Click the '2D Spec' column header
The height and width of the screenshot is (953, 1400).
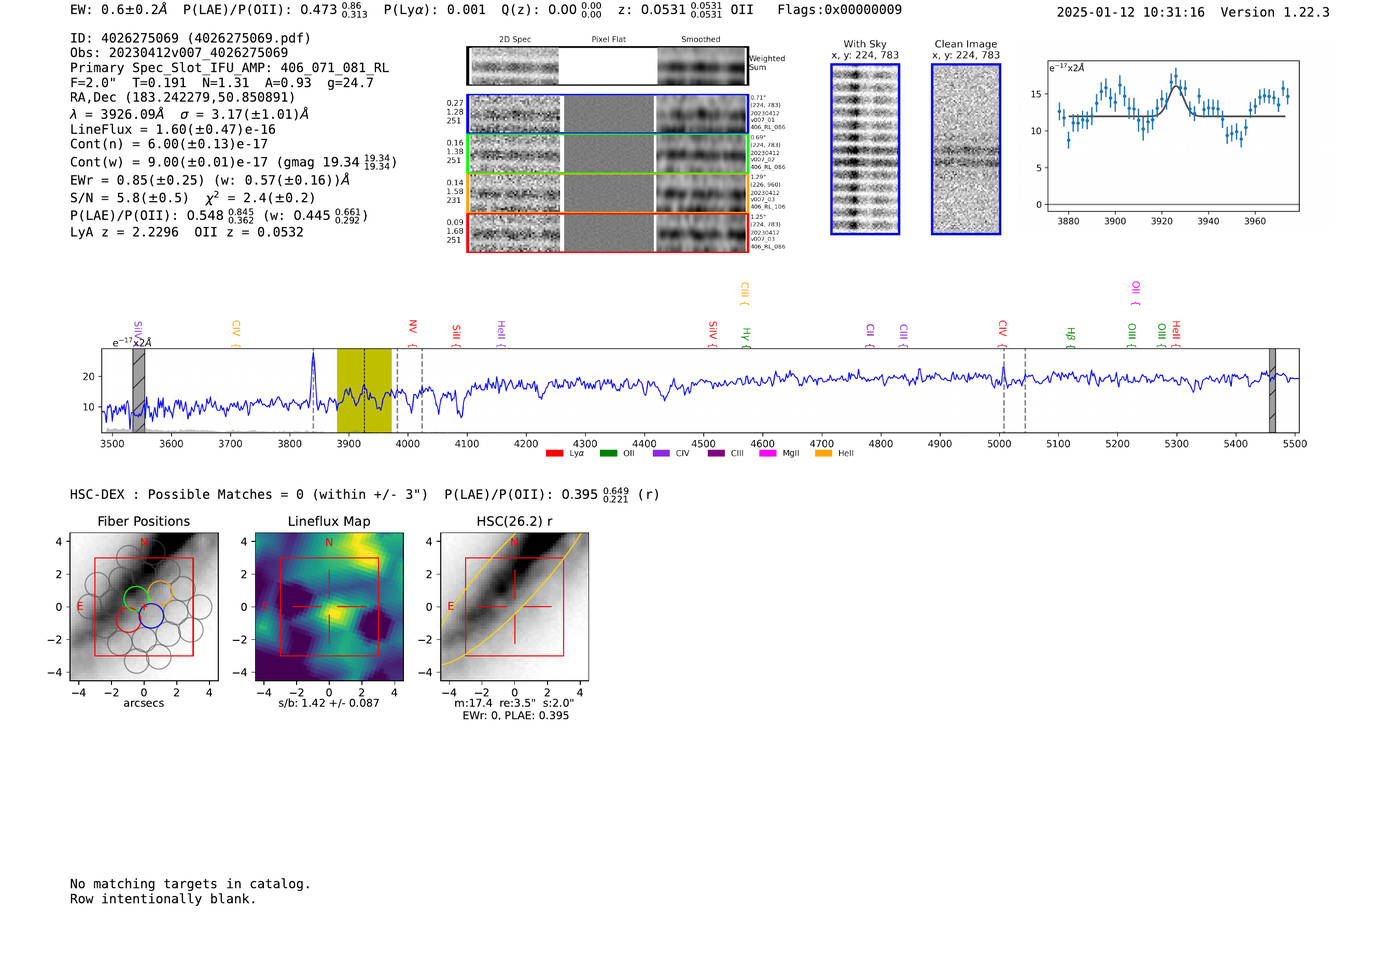515,40
